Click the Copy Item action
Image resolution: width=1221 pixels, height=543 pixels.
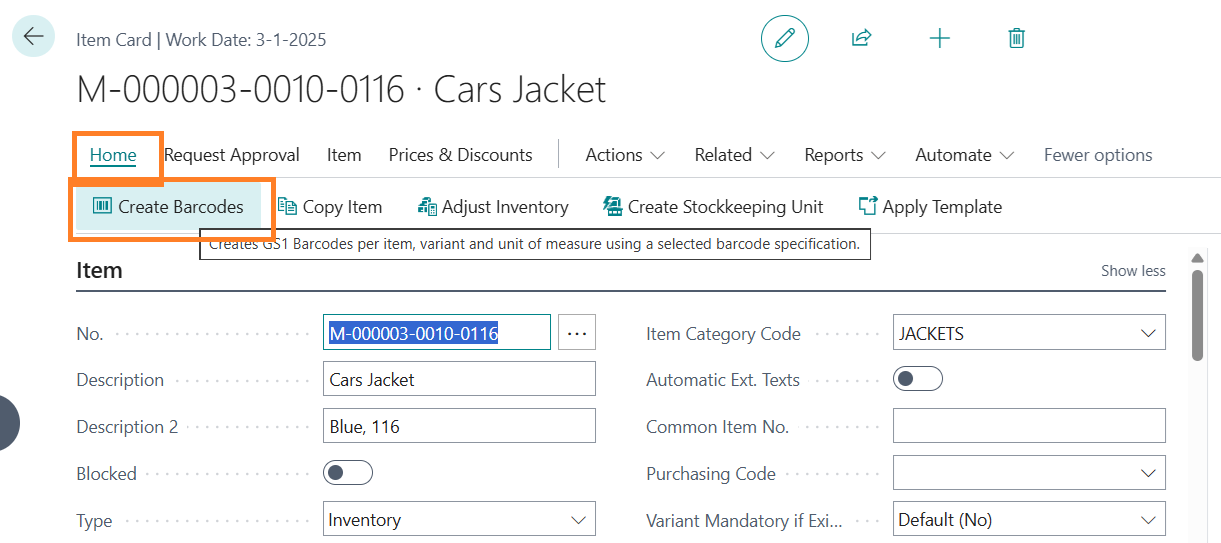(330, 207)
